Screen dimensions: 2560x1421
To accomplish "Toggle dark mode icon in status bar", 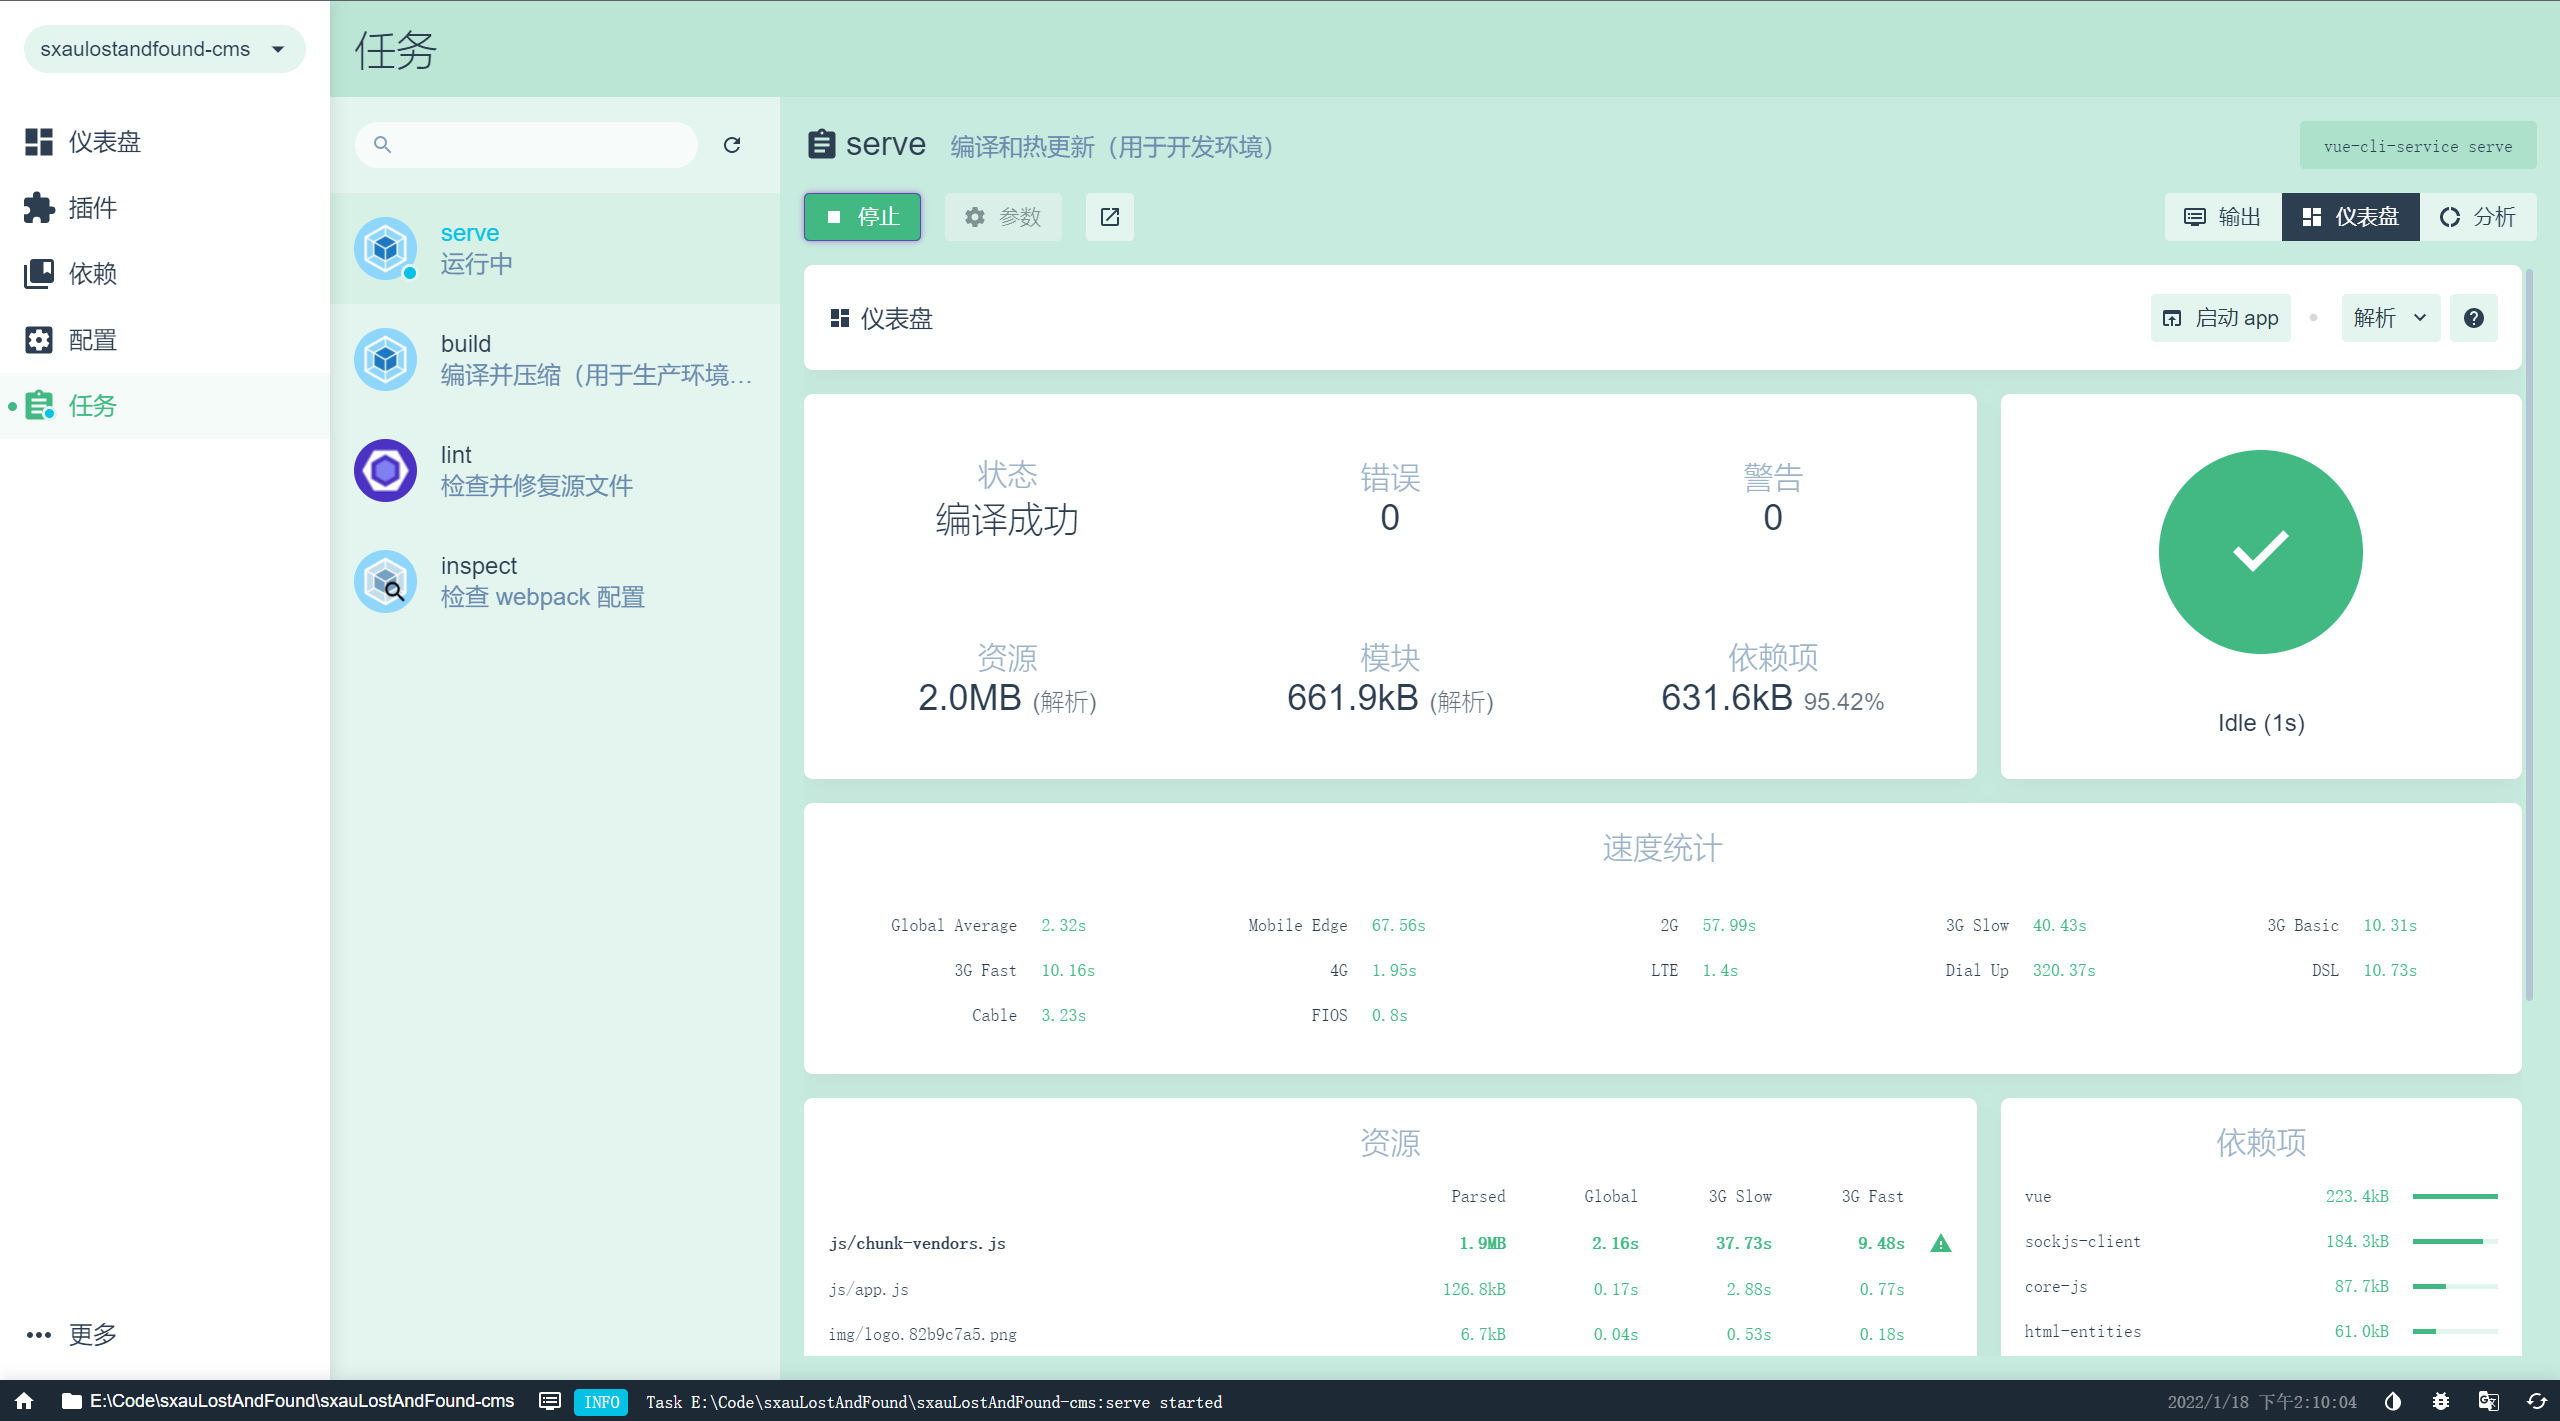I will (x=2393, y=1401).
